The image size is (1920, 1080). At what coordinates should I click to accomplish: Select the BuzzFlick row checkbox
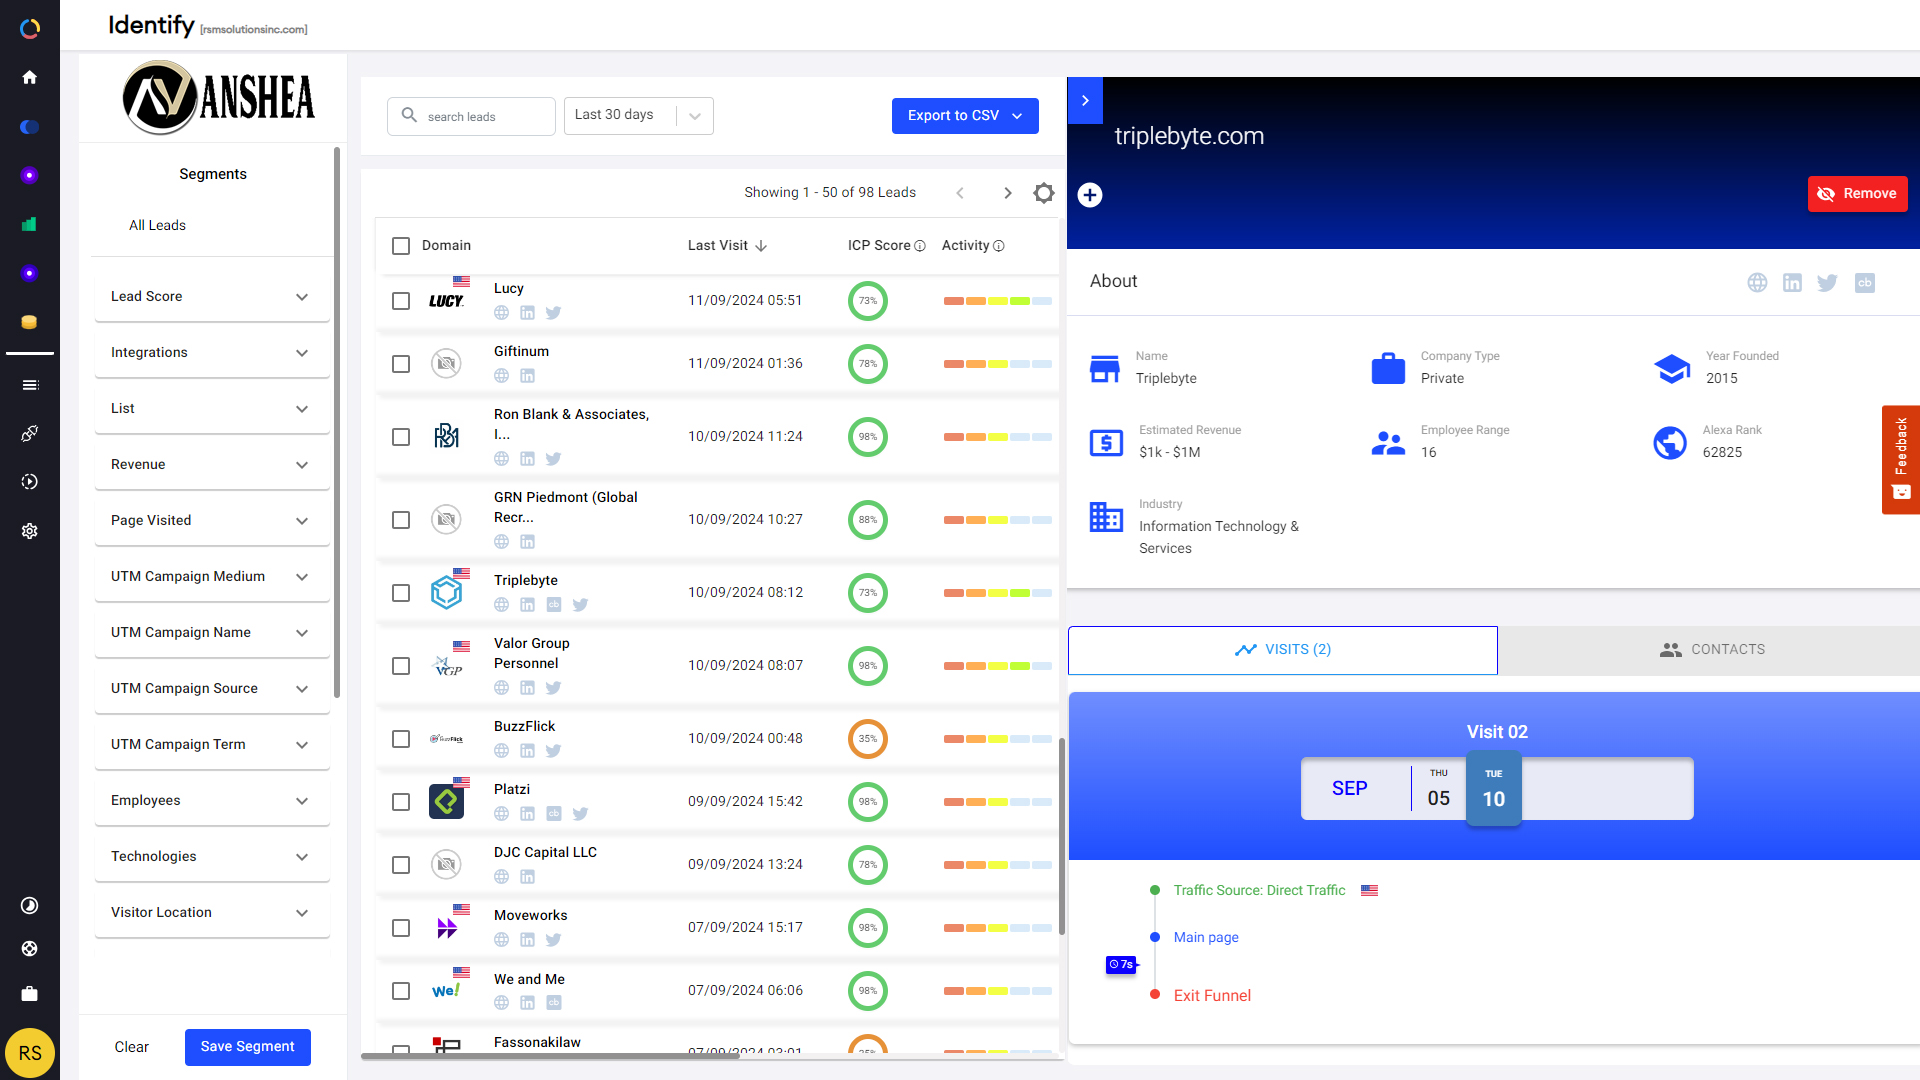click(401, 739)
